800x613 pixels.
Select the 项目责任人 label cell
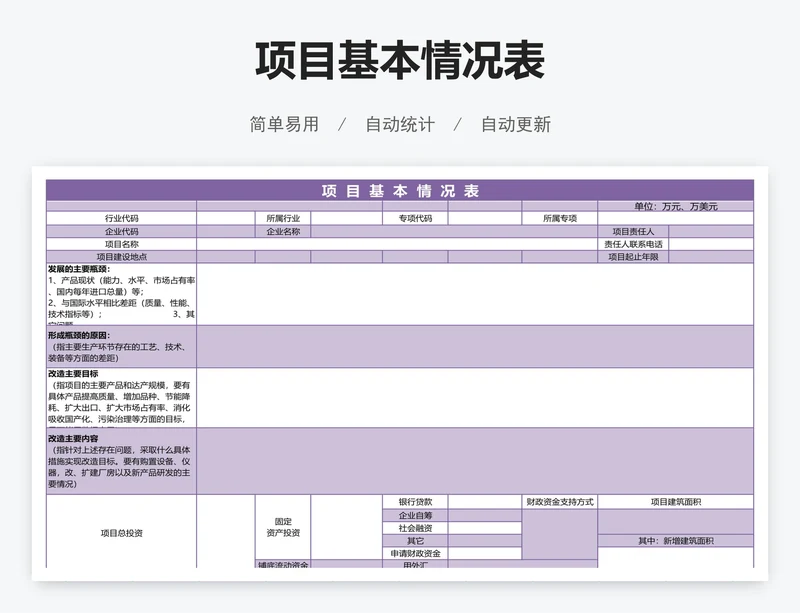pos(633,231)
